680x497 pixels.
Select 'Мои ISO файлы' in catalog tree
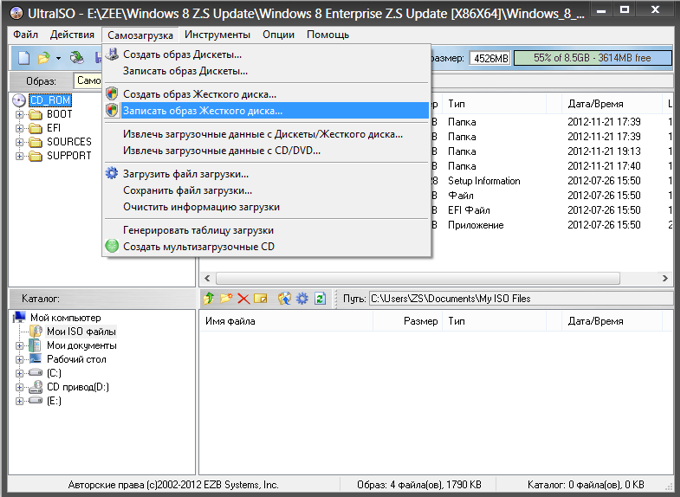81,332
